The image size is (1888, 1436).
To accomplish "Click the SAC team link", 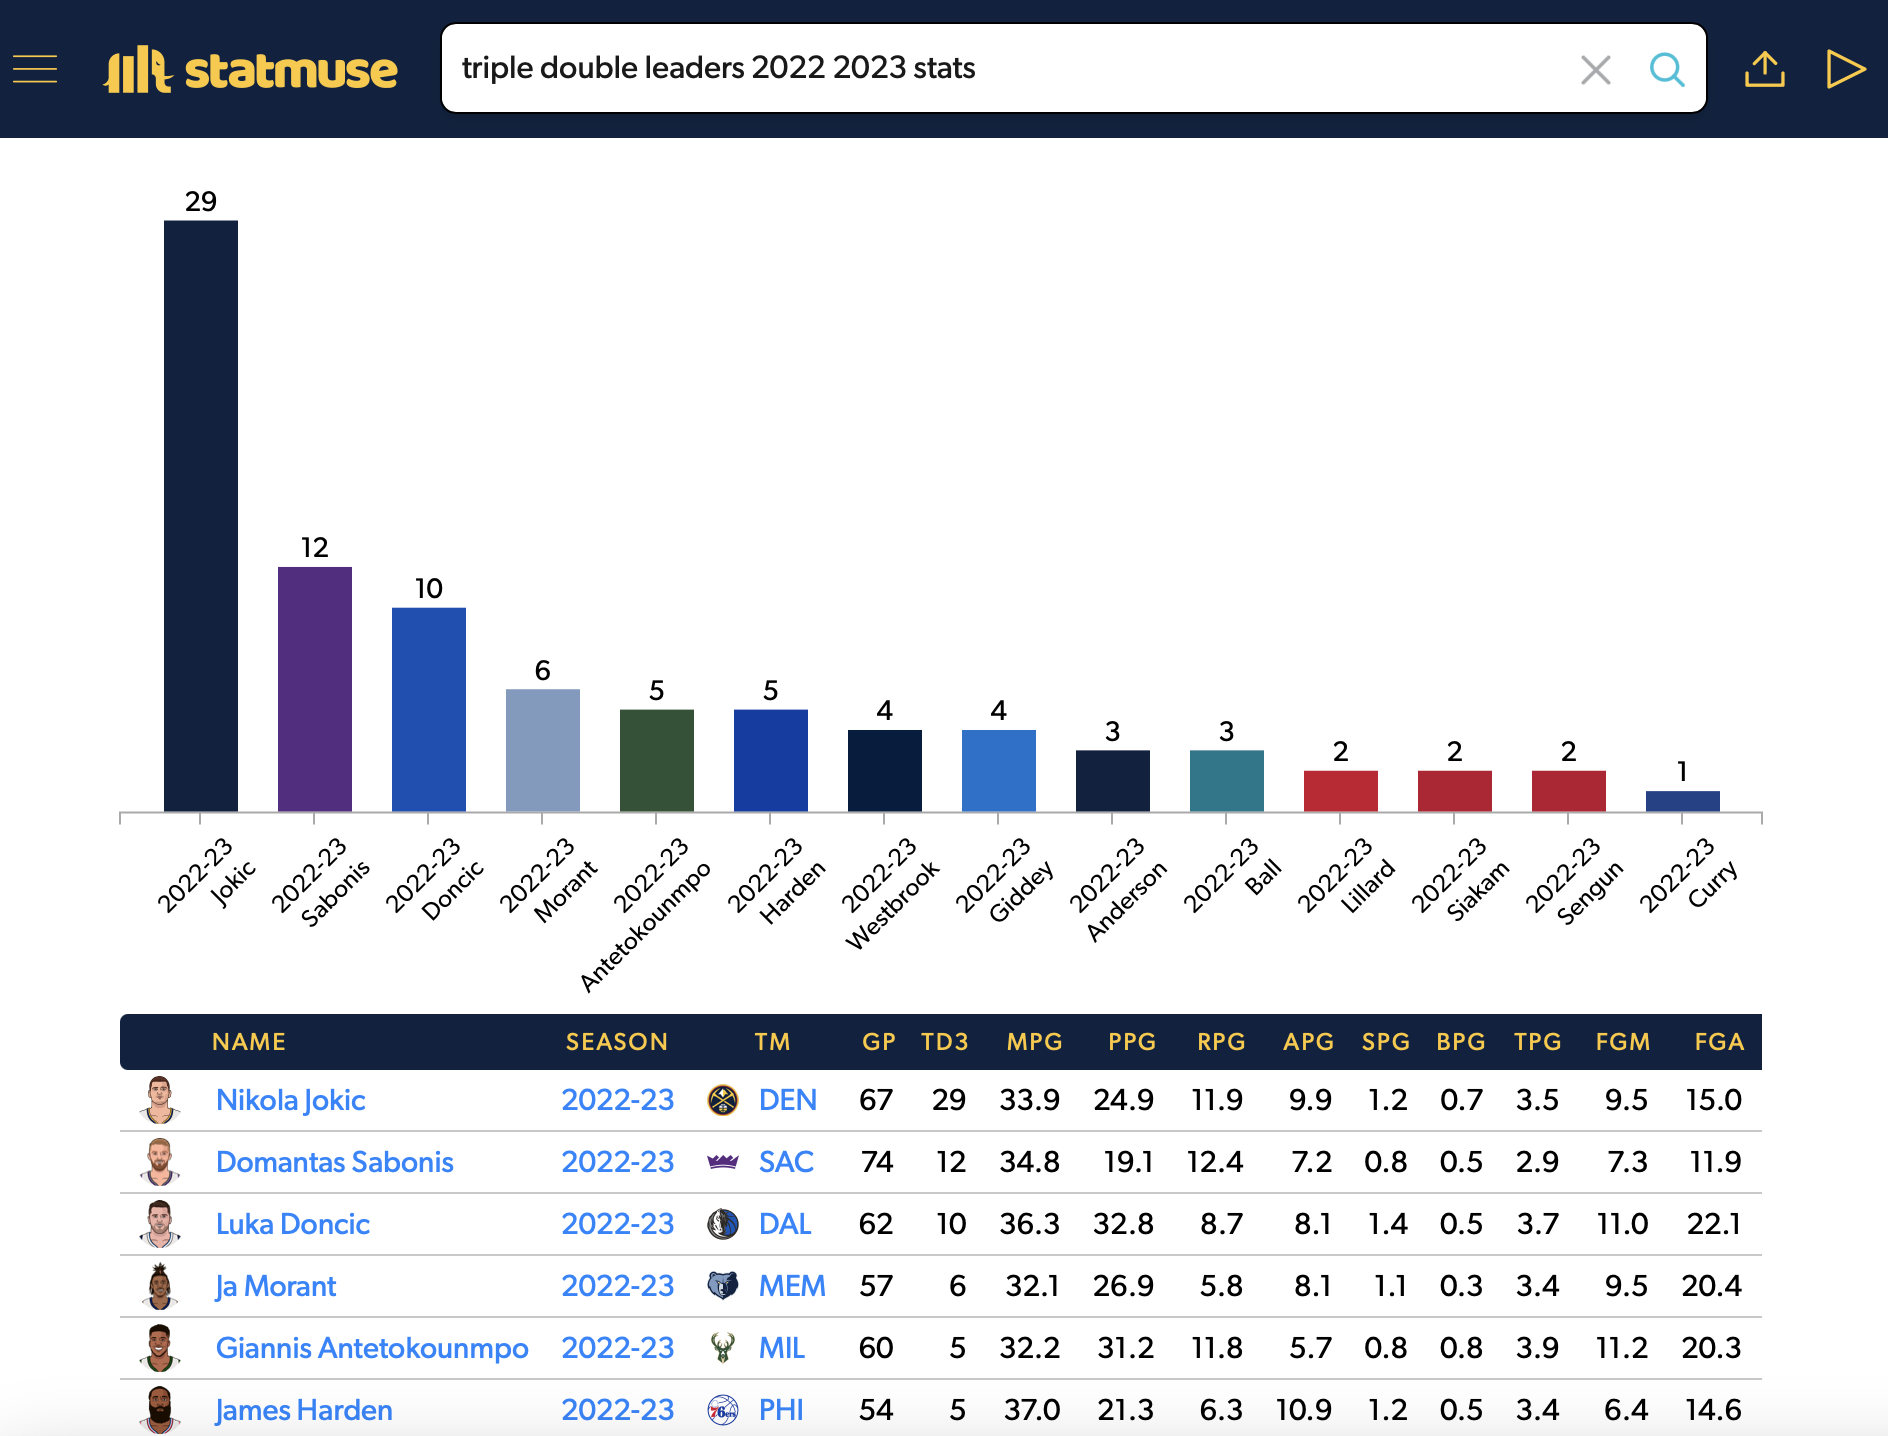I will (x=786, y=1162).
